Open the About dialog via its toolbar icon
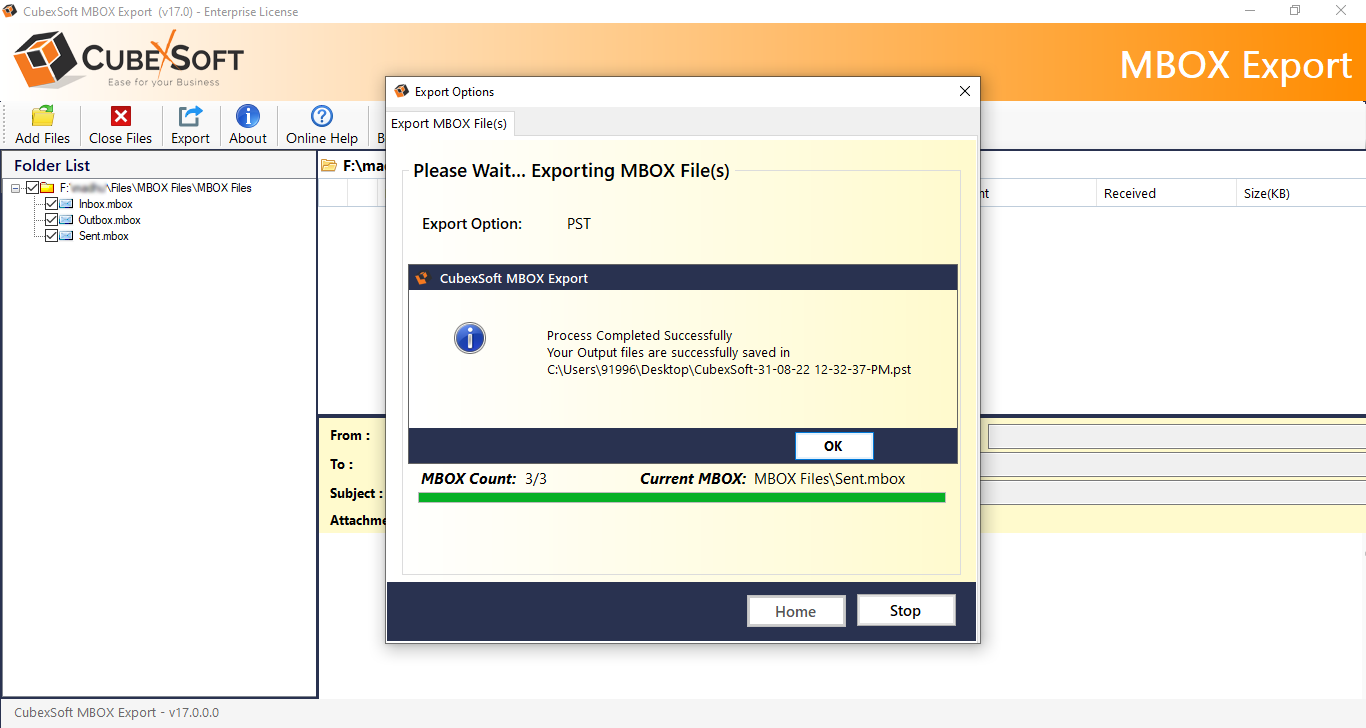1366x728 pixels. [247, 117]
